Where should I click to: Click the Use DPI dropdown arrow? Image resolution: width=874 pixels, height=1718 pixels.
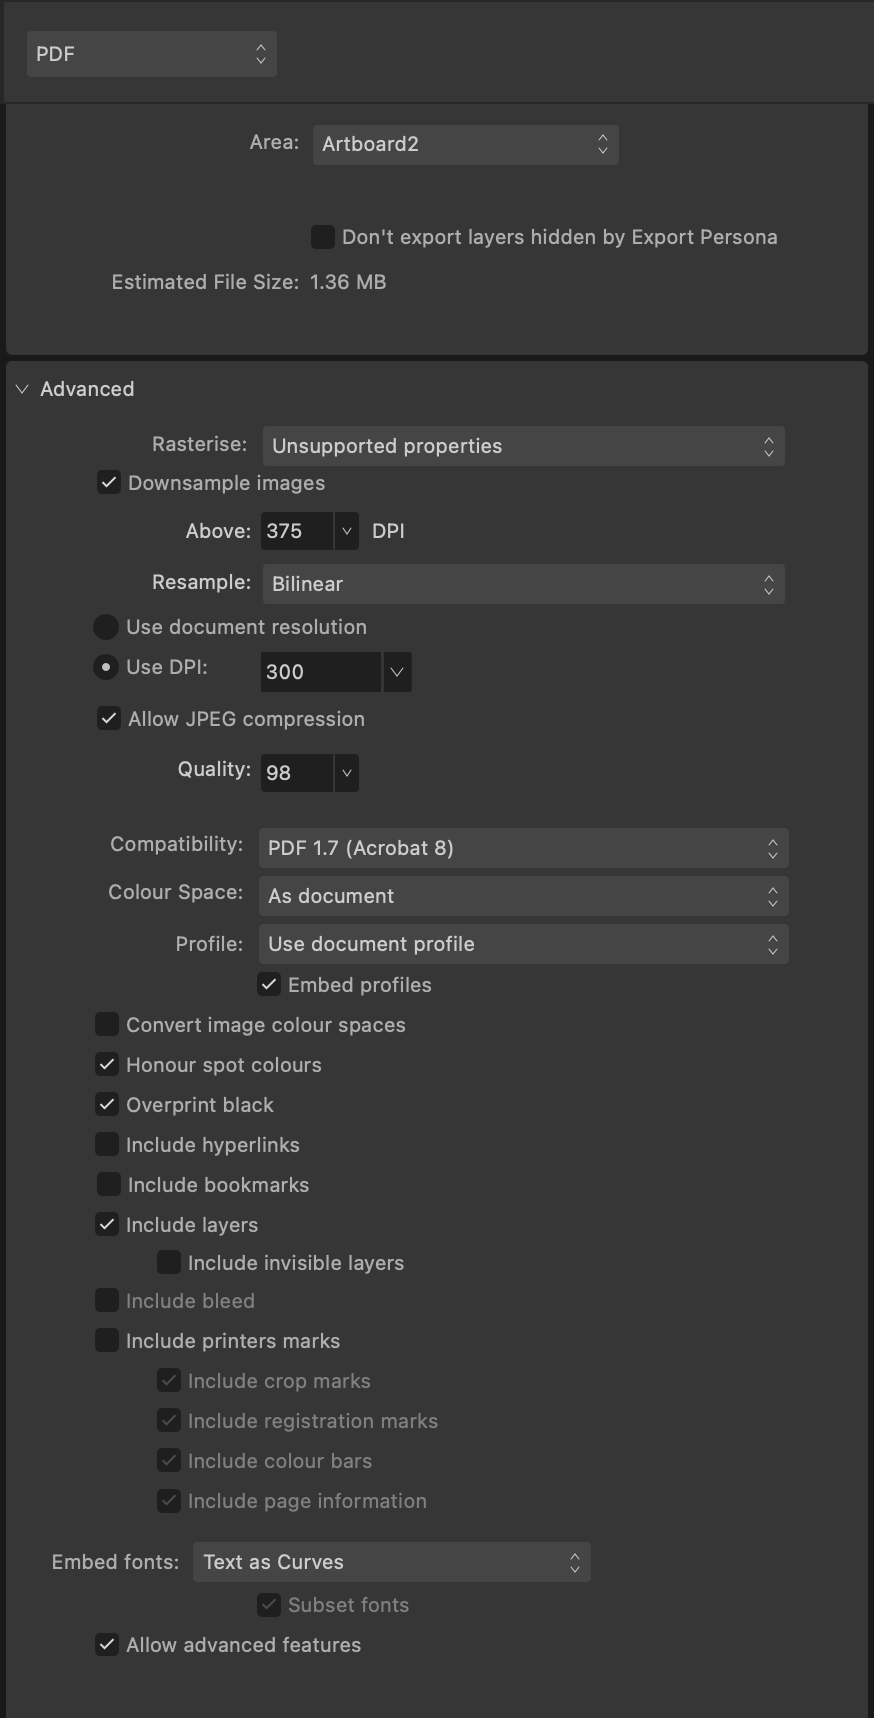397,672
